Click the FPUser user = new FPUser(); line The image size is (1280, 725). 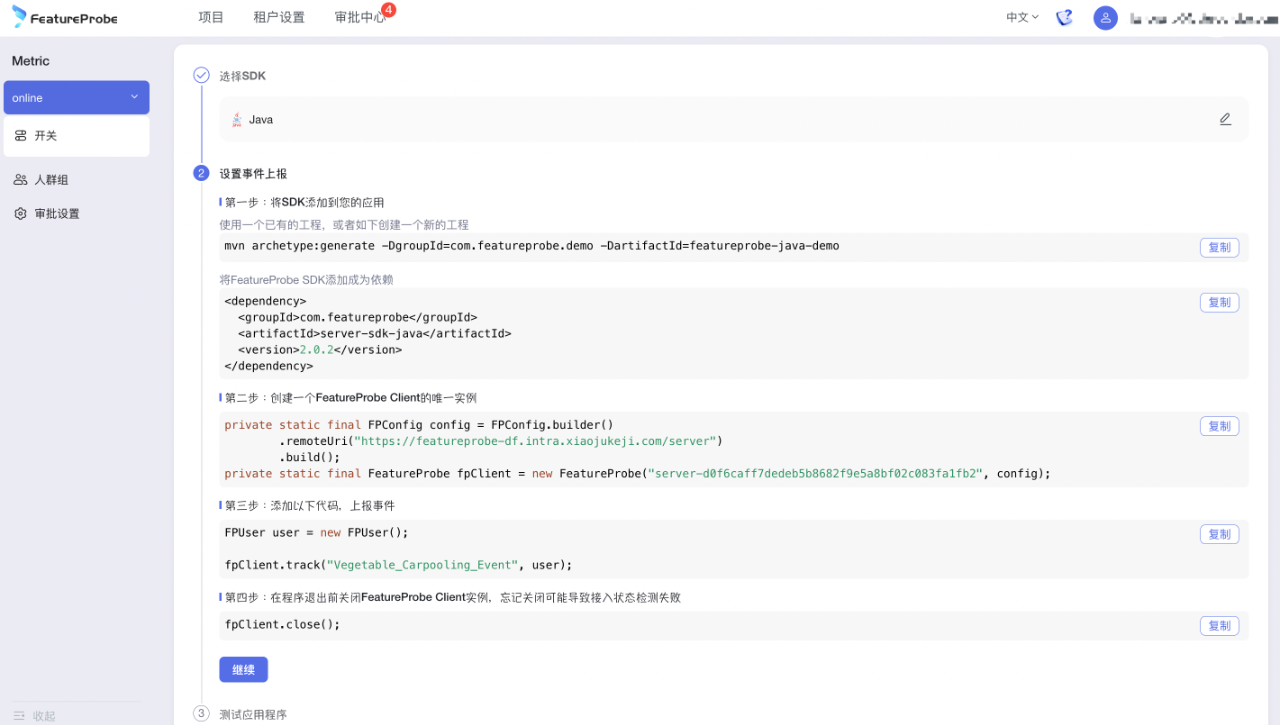click(x=317, y=533)
